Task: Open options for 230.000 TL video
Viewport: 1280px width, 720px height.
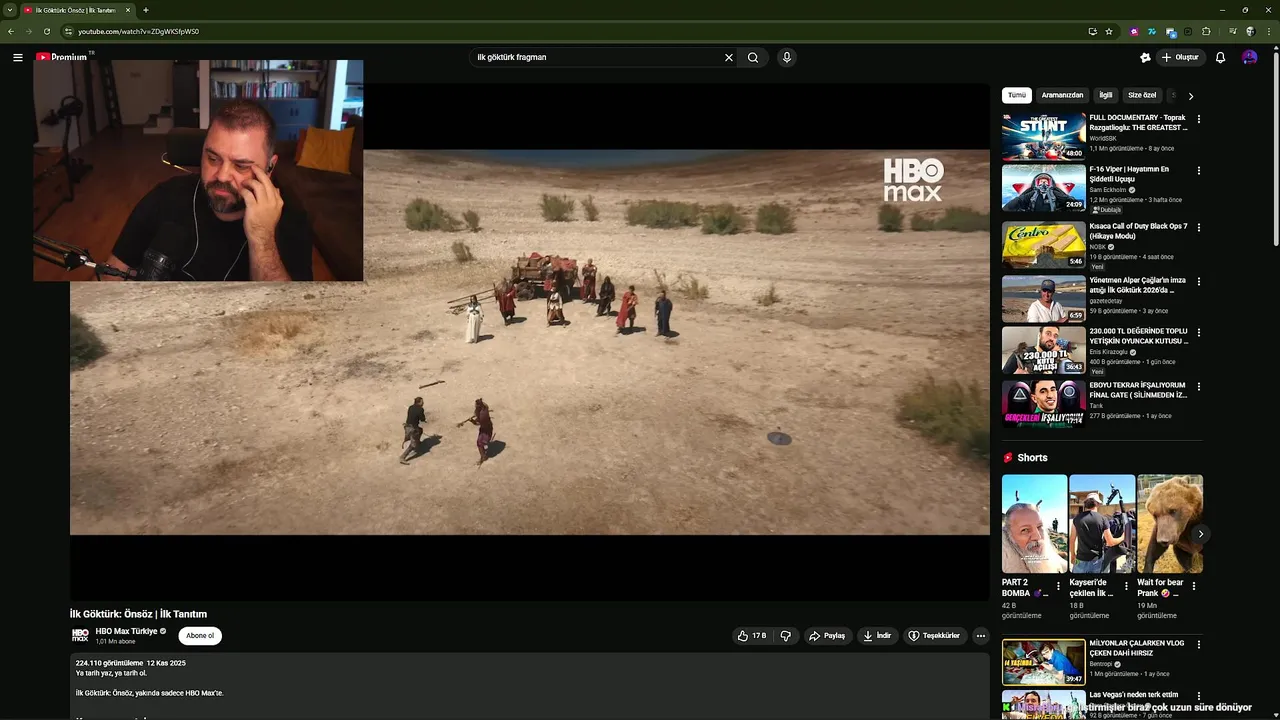Action: 1198,333
